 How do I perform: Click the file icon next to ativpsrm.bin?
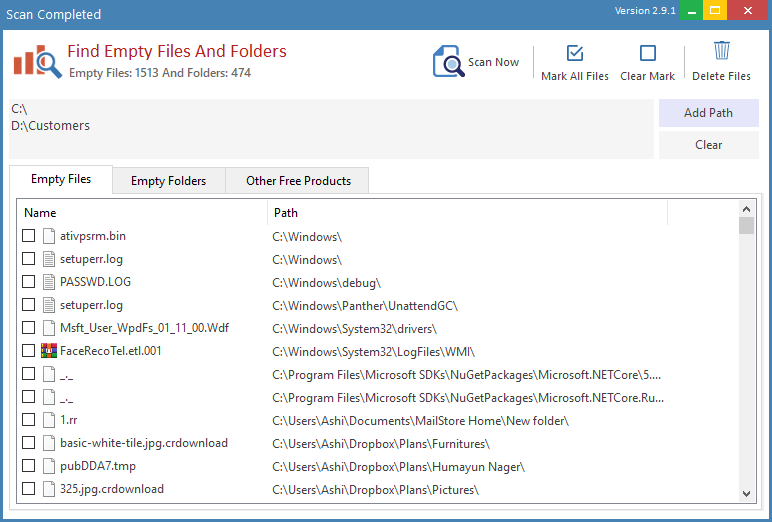pyautogui.click(x=49, y=236)
